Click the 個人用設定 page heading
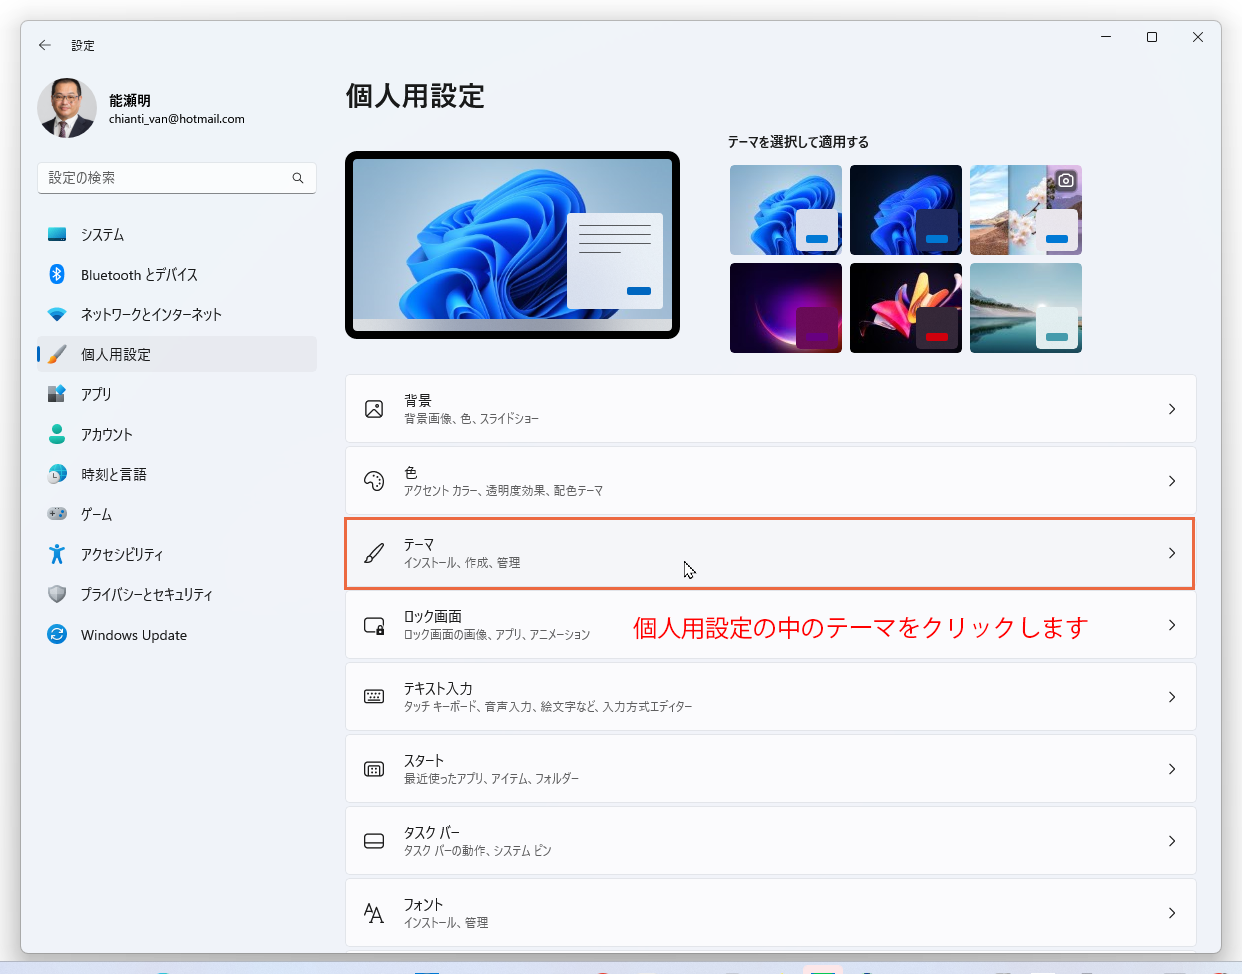Viewport: 1242px width, 974px height. tap(415, 96)
